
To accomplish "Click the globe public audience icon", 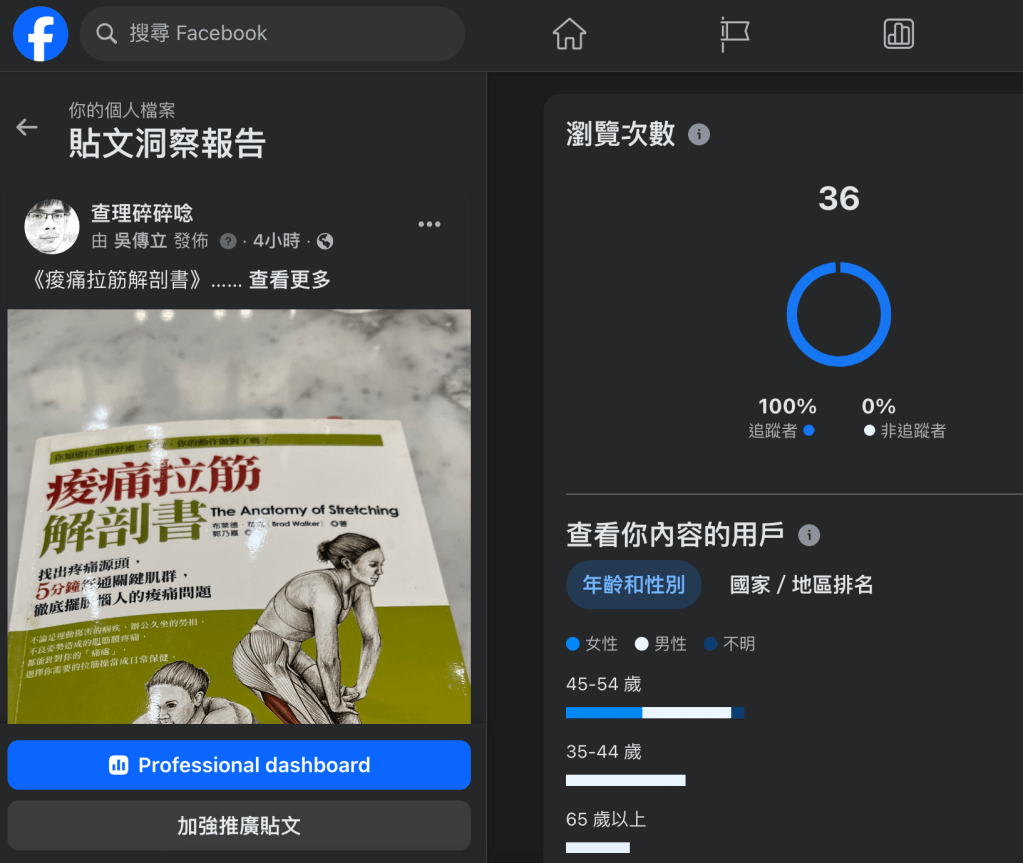I will tap(325, 241).
